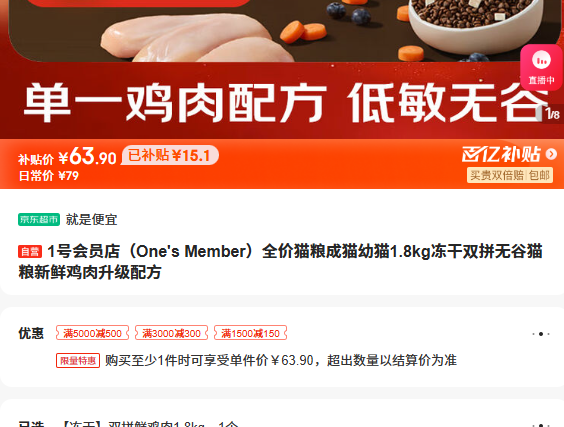
Task: Click the 限量特惠 promotion tag
Action: coord(78,360)
